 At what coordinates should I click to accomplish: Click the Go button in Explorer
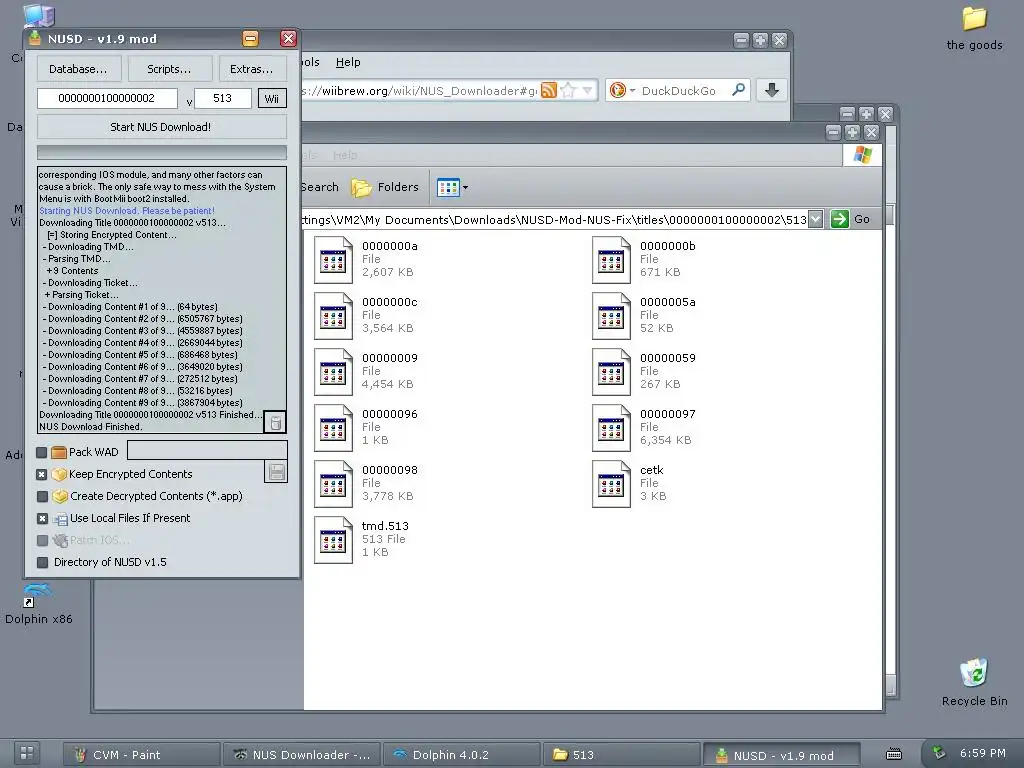click(x=850, y=219)
